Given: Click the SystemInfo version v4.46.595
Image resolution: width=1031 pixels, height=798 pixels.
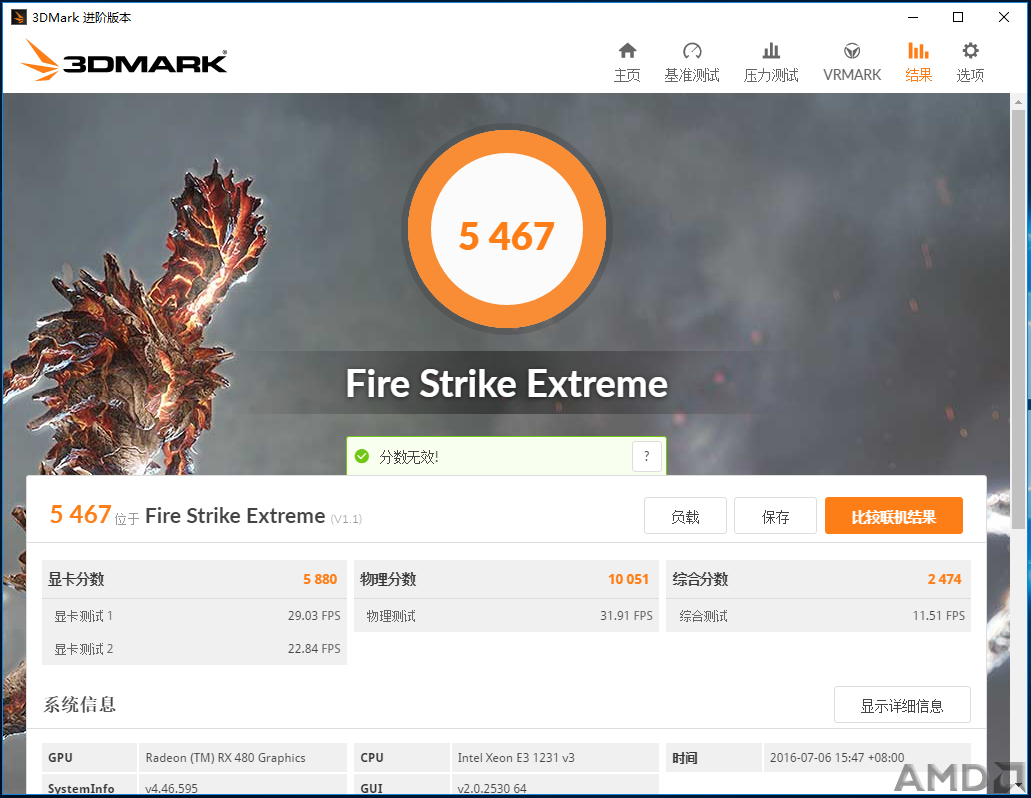Looking at the screenshot, I should click(x=171, y=788).
